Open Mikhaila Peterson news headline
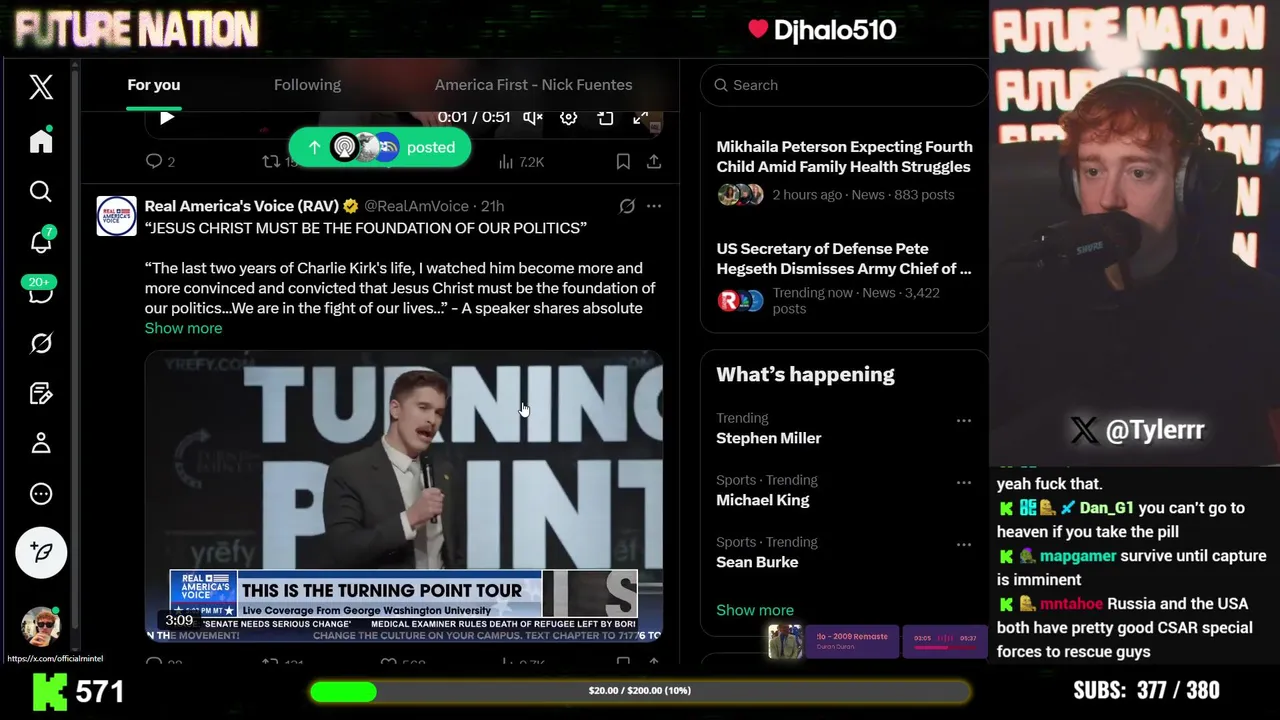Screen dimensions: 1280x720 (844, 157)
